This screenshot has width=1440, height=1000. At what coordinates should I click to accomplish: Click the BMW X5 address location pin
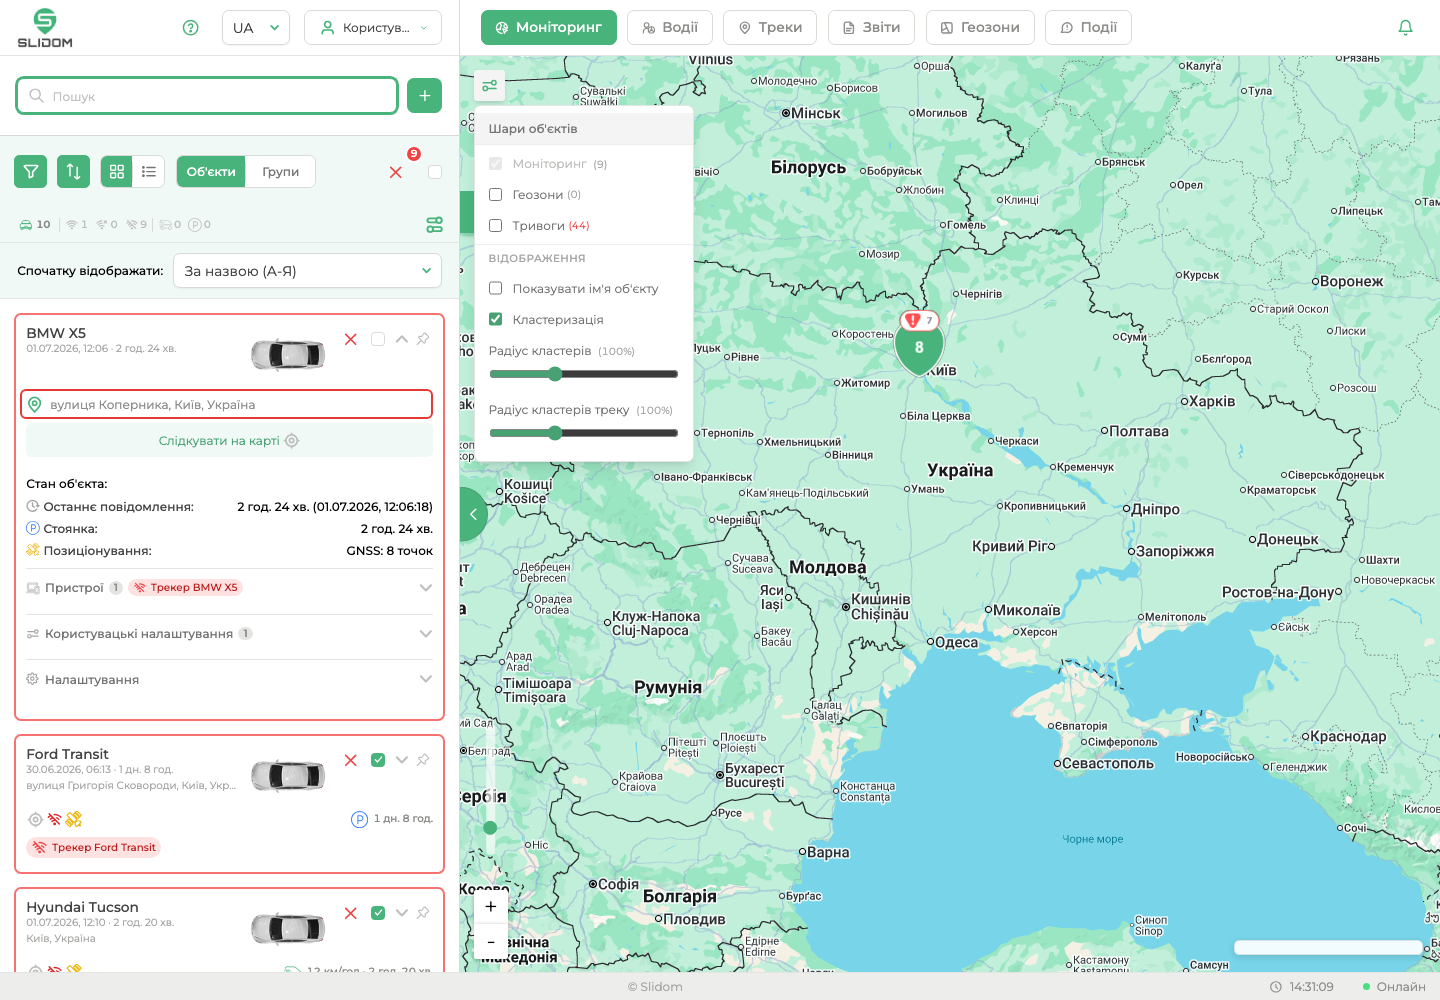[35, 405]
